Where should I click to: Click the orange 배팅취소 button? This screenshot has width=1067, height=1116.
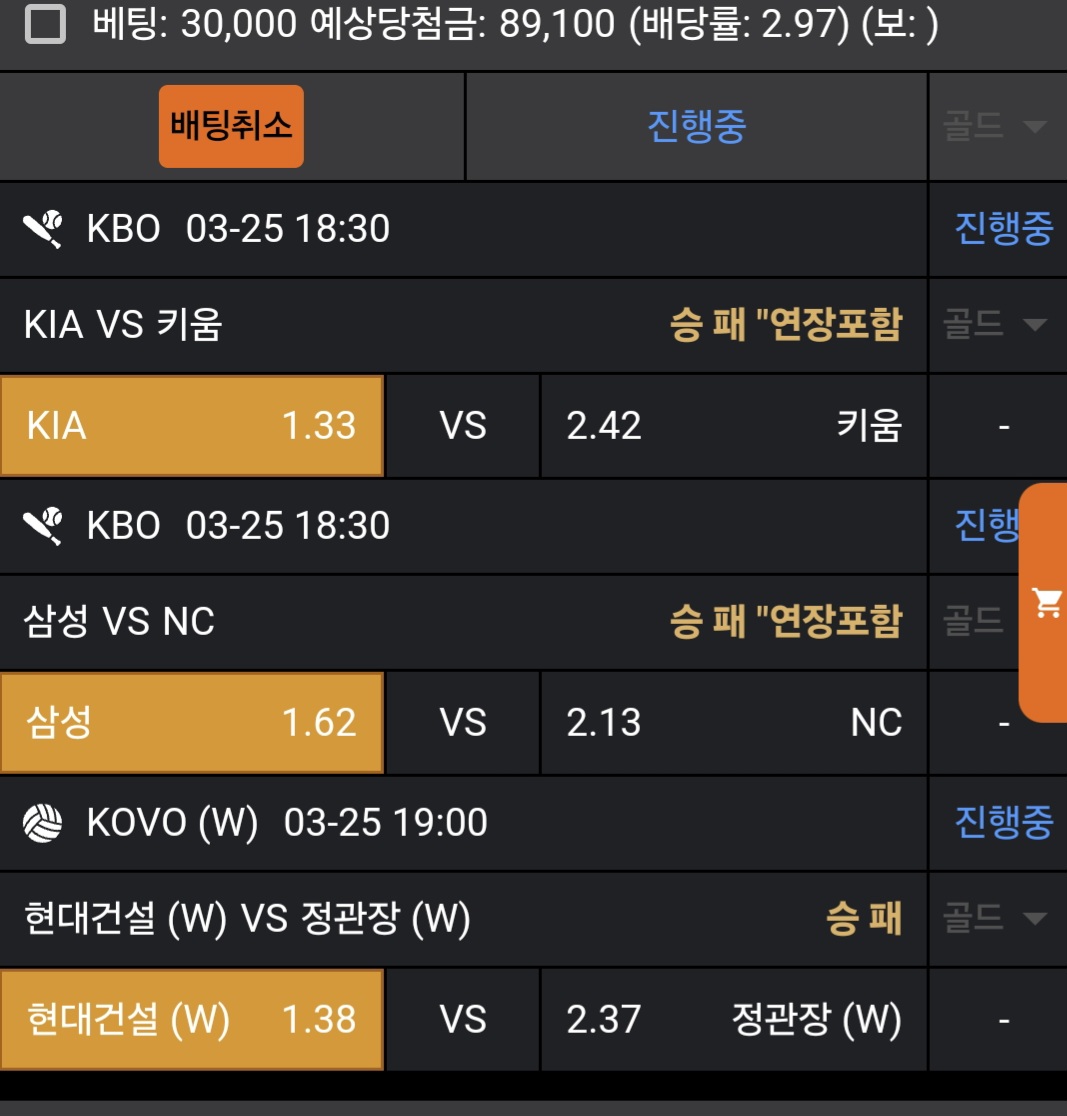click(231, 126)
